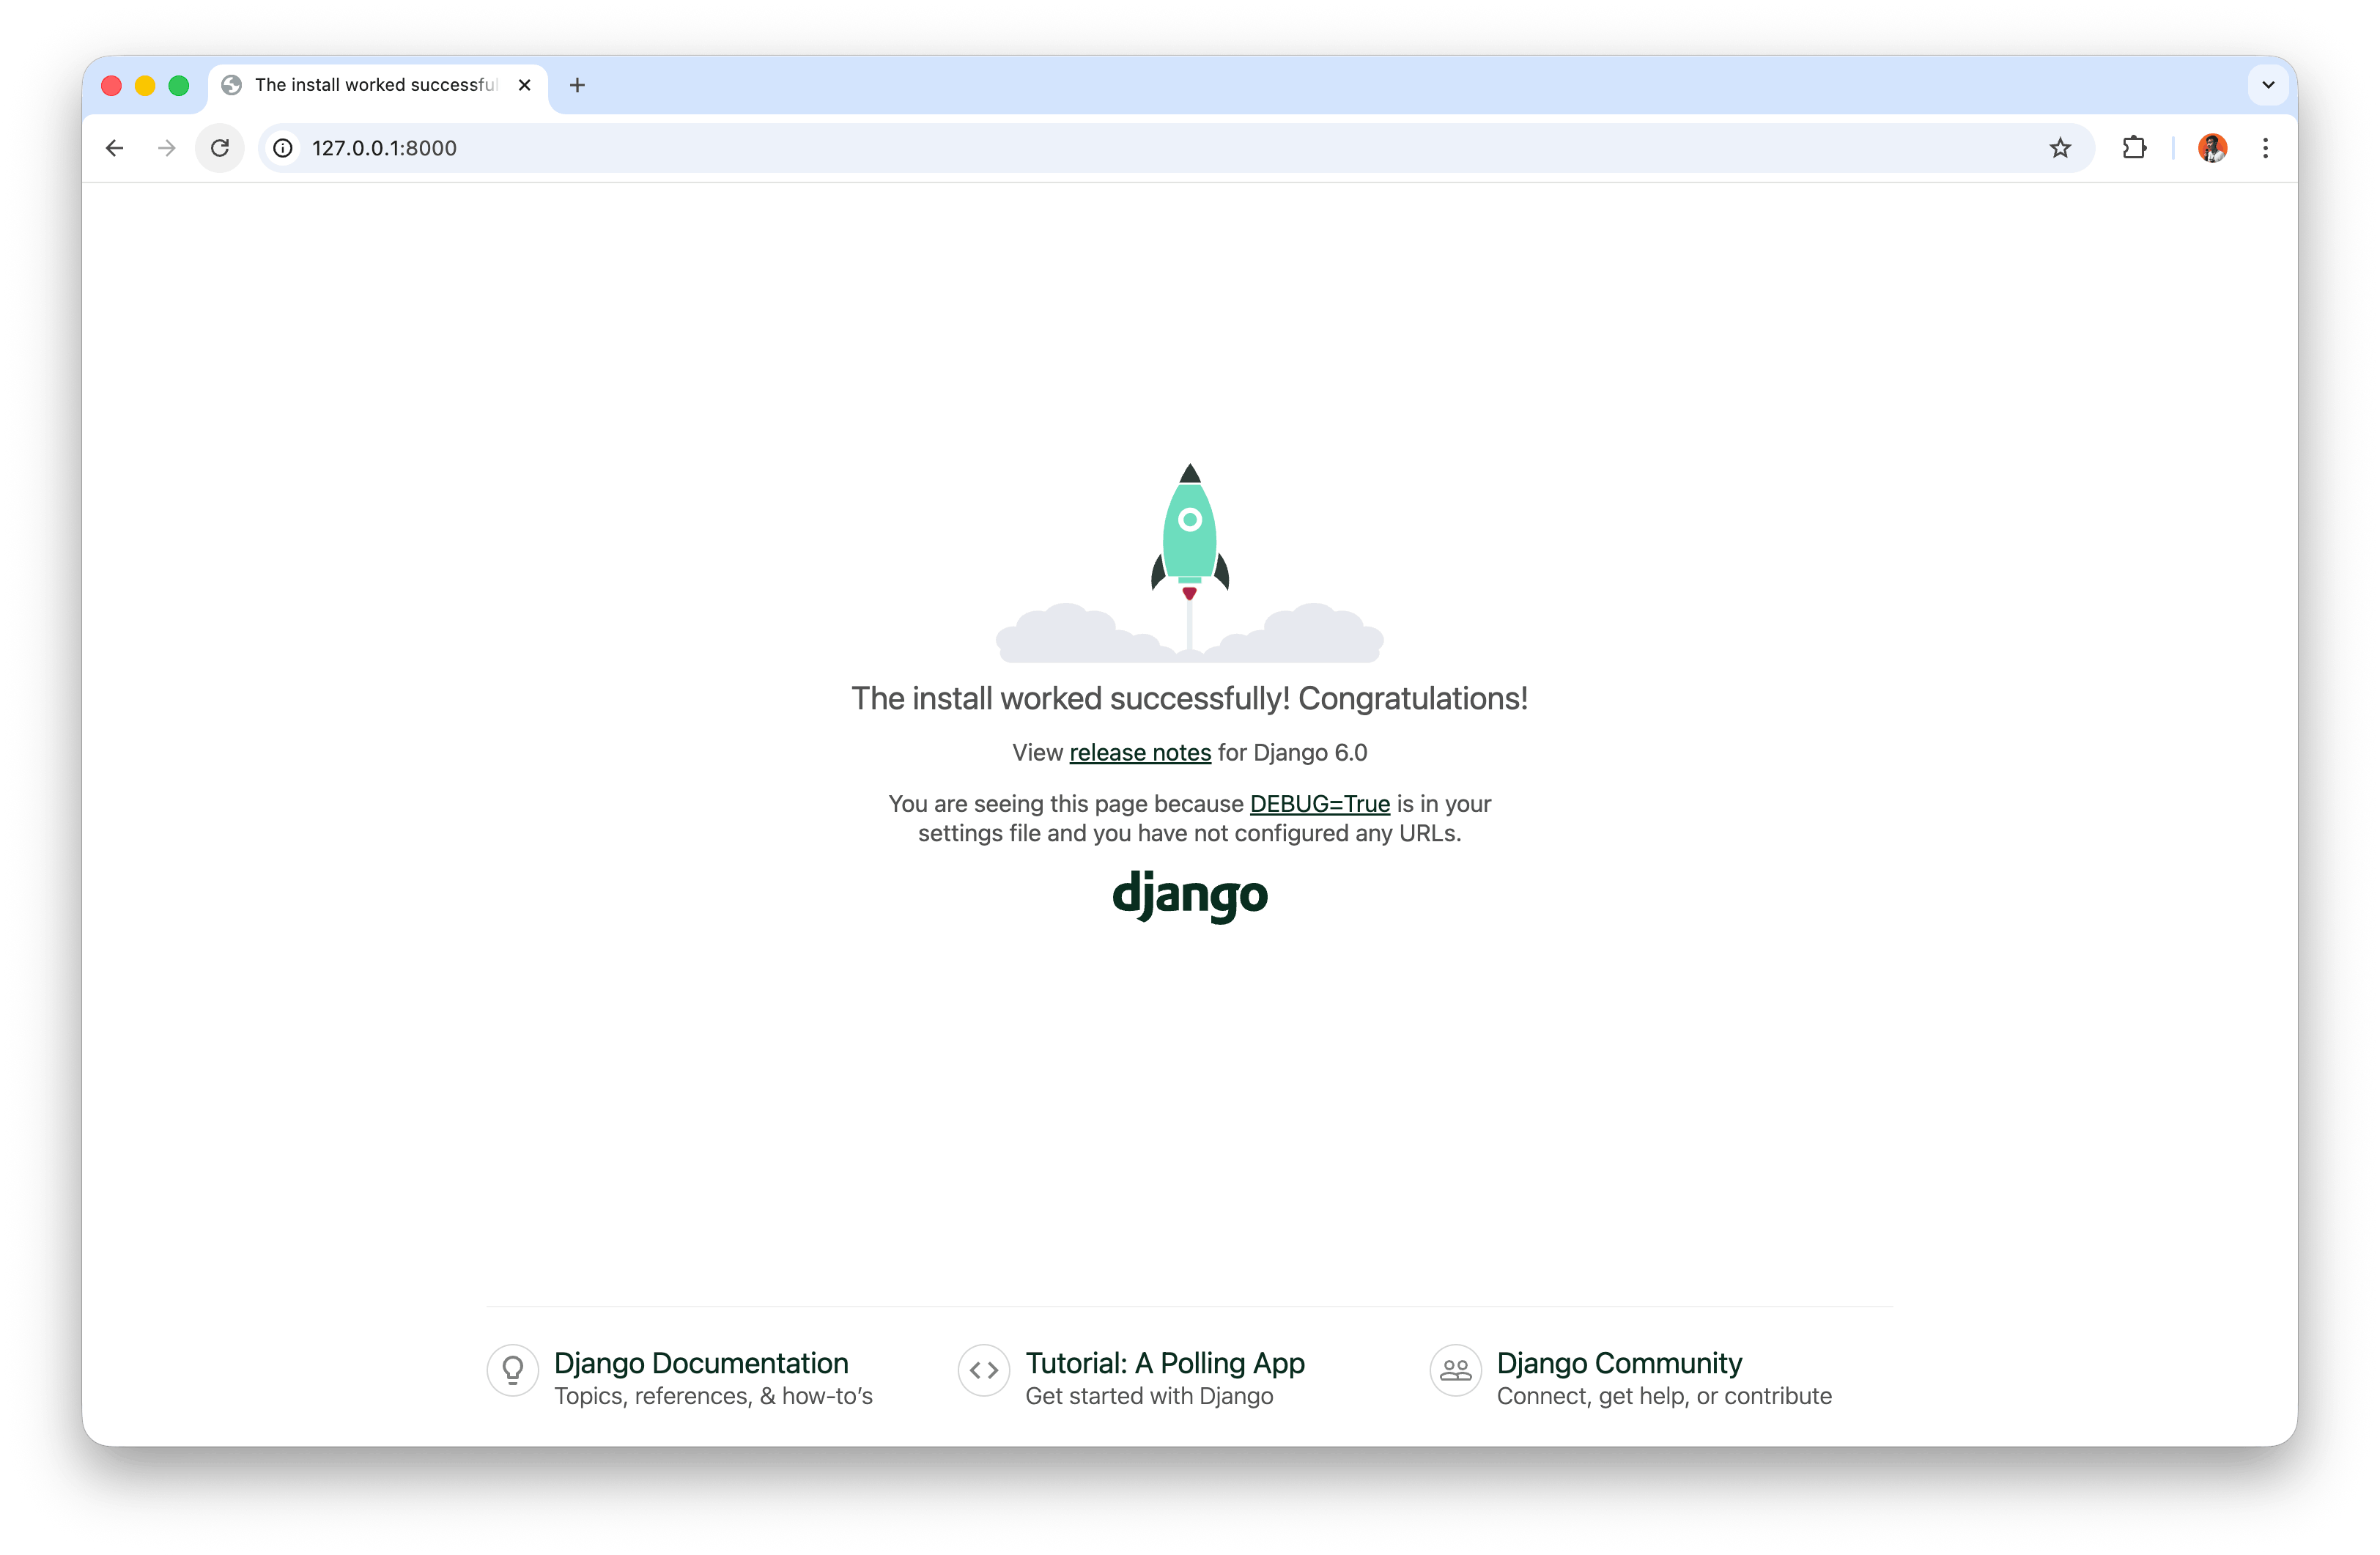
Task: Select the Django Community people icon
Action: click(x=1456, y=1371)
